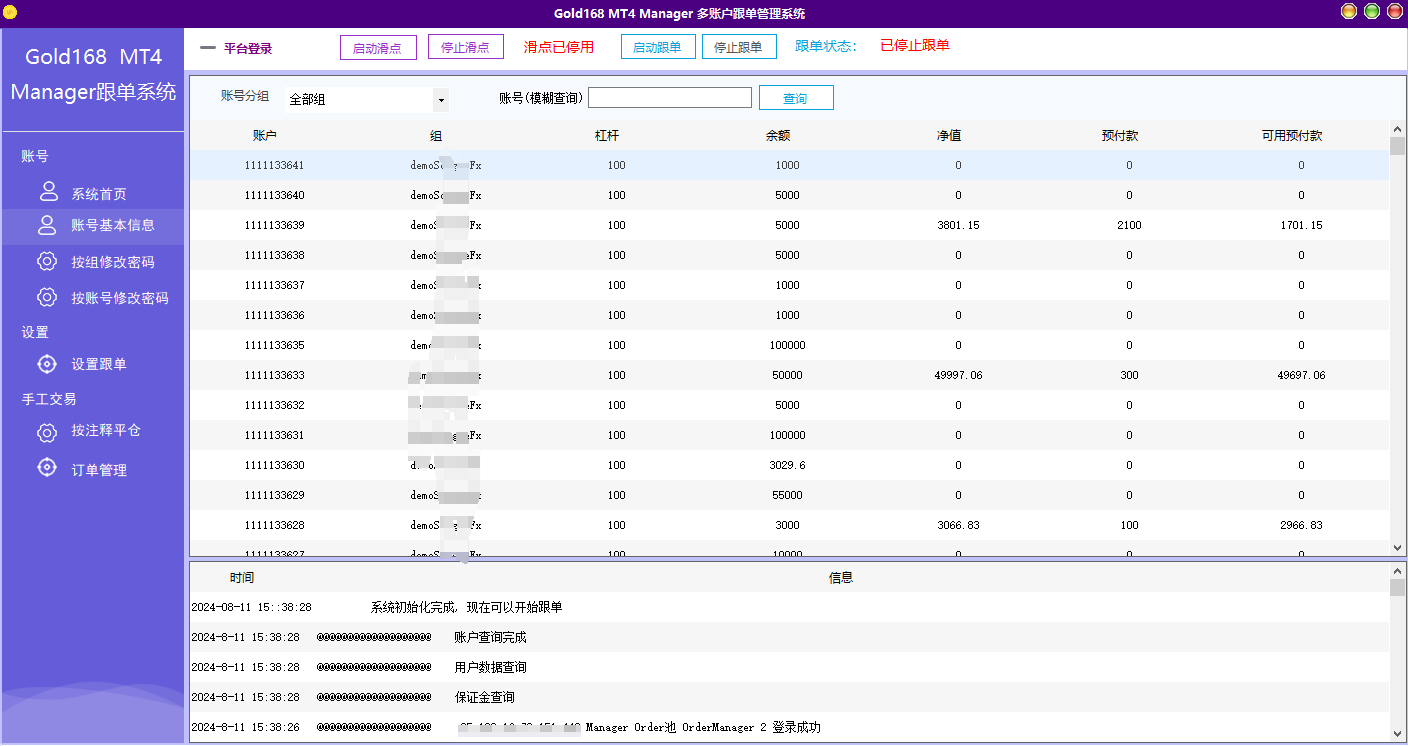
Task: Select account row 1111133636
Action: (x=789, y=315)
